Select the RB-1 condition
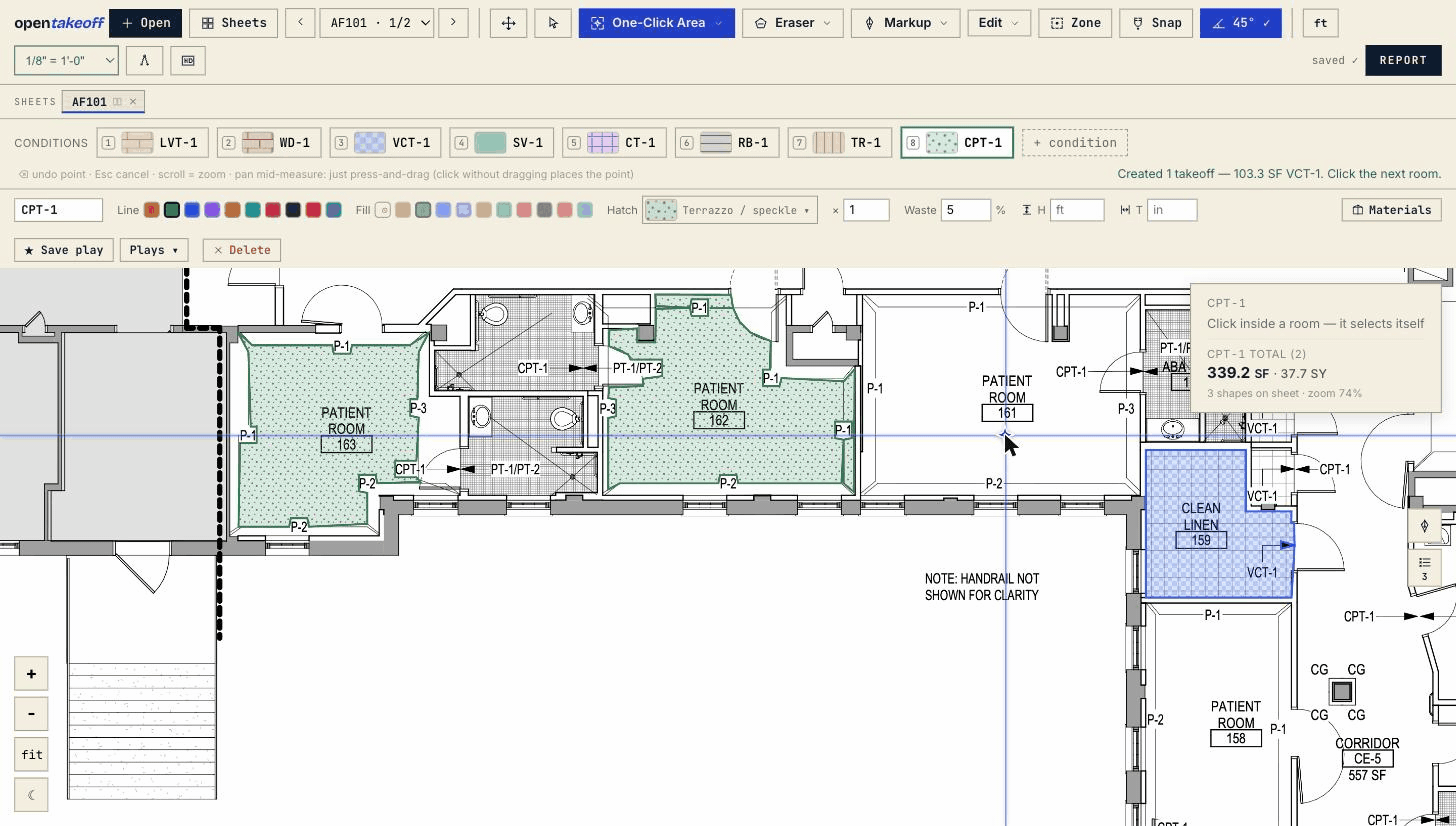The width and height of the screenshot is (1456, 826). [x=727, y=143]
